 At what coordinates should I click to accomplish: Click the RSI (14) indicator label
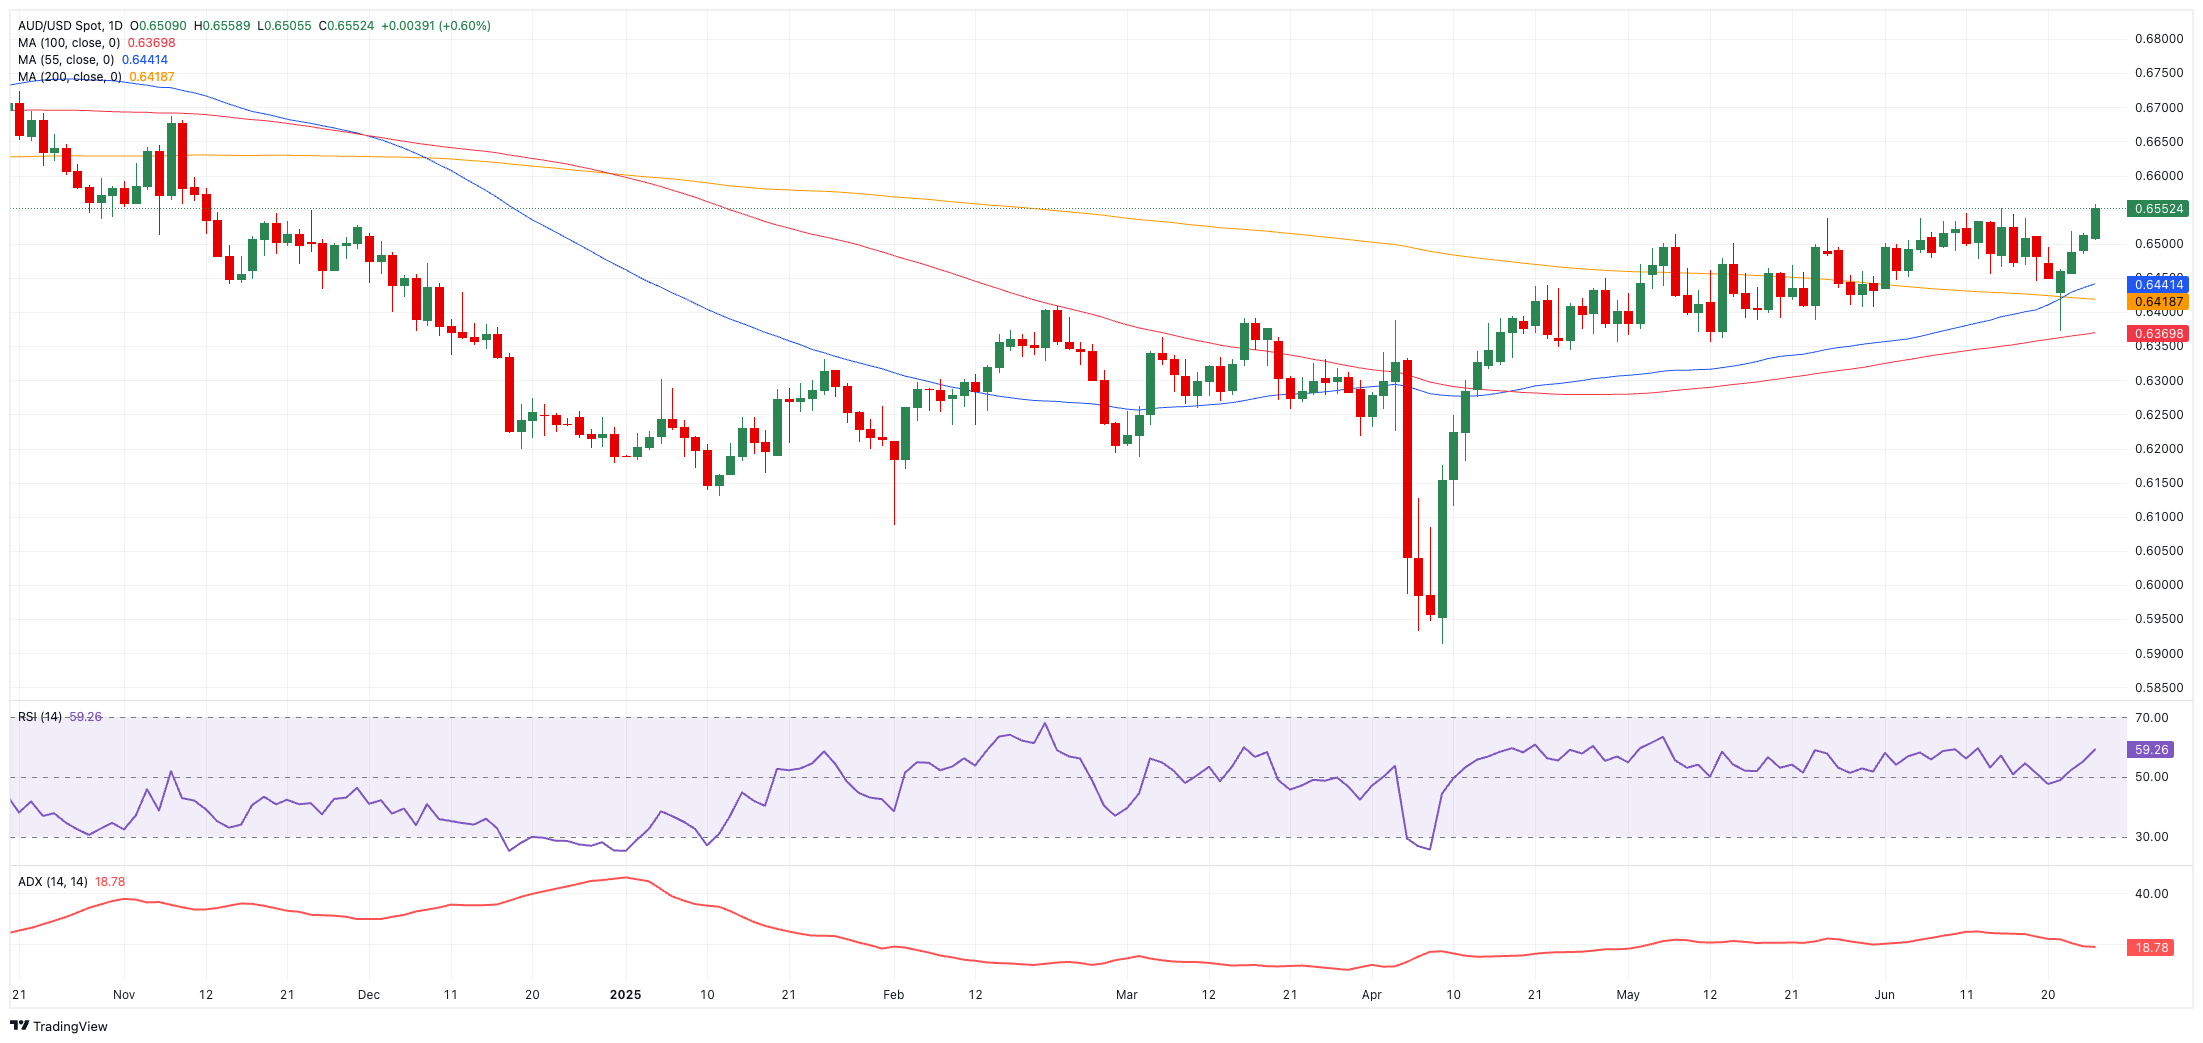[40, 717]
